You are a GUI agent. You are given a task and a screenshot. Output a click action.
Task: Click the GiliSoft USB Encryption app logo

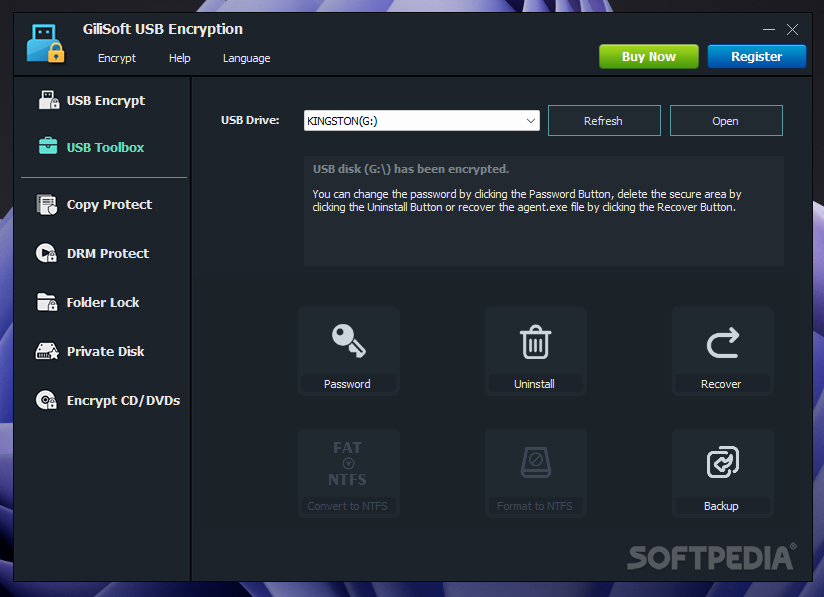[46, 44]
